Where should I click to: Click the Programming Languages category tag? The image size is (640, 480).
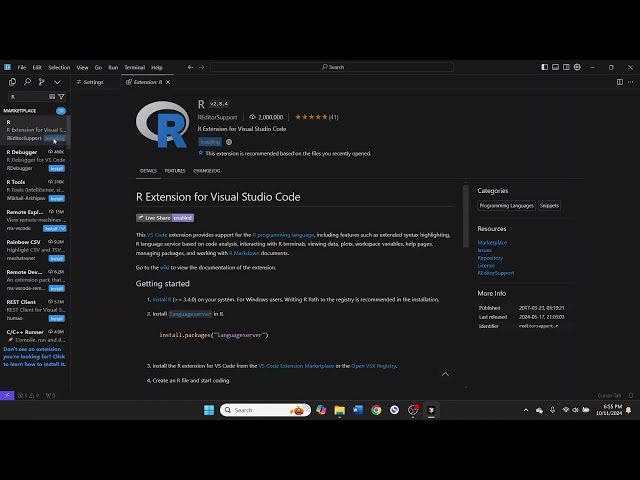coord(506,206)
